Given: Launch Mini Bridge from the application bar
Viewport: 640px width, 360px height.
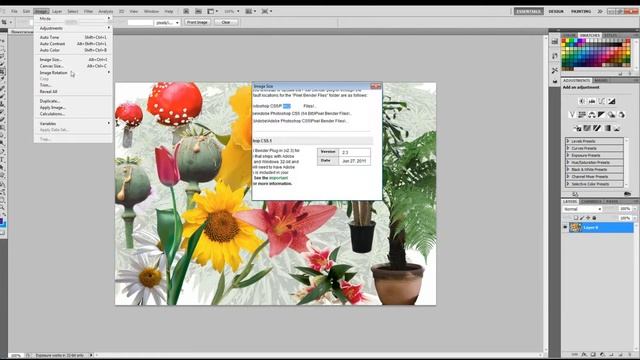Looking at the screenshot, I should [x=198, y=11].
